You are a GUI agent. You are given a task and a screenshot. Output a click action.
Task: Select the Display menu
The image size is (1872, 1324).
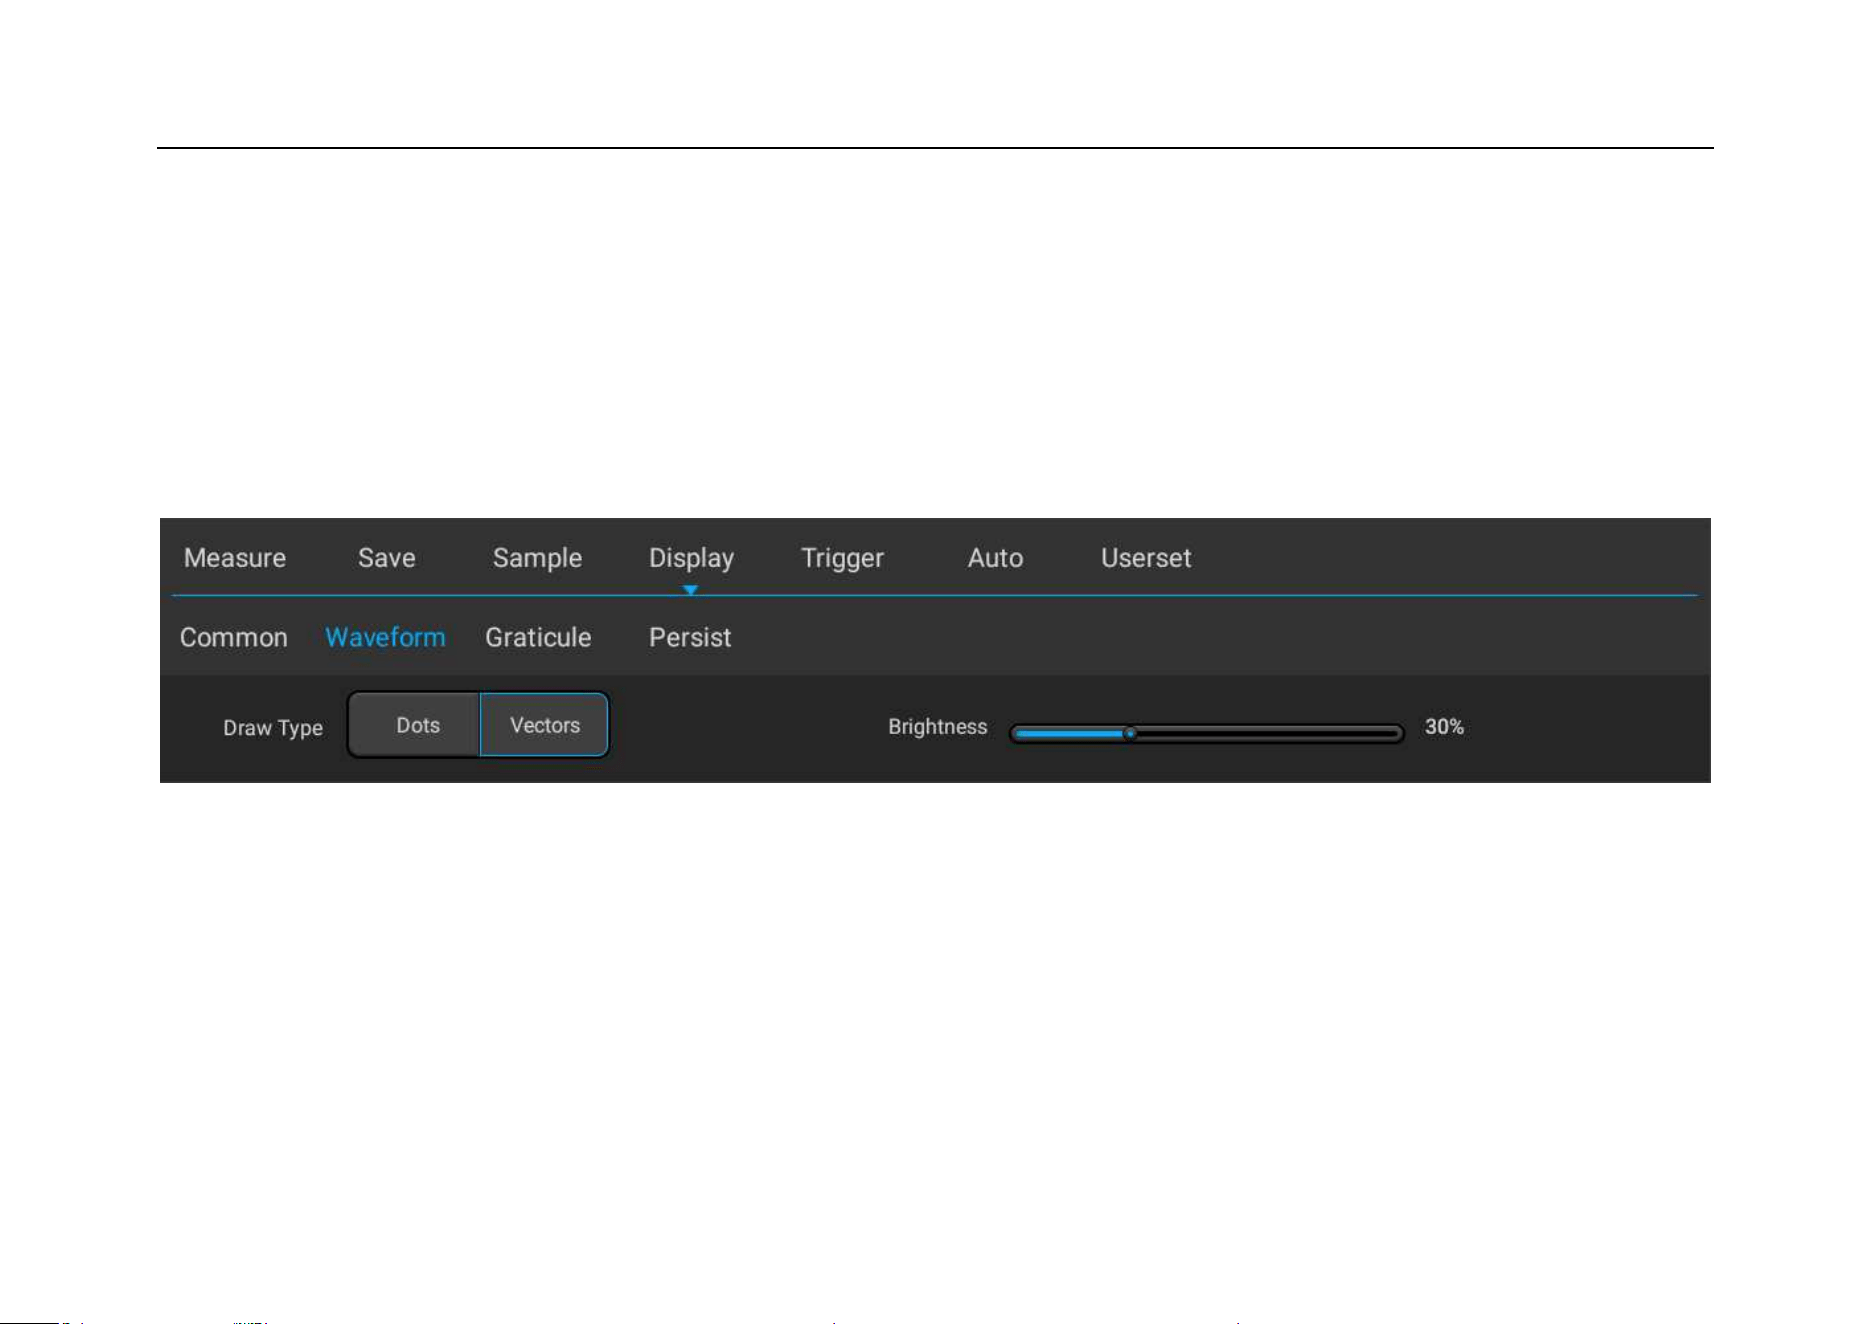point(691,558)
